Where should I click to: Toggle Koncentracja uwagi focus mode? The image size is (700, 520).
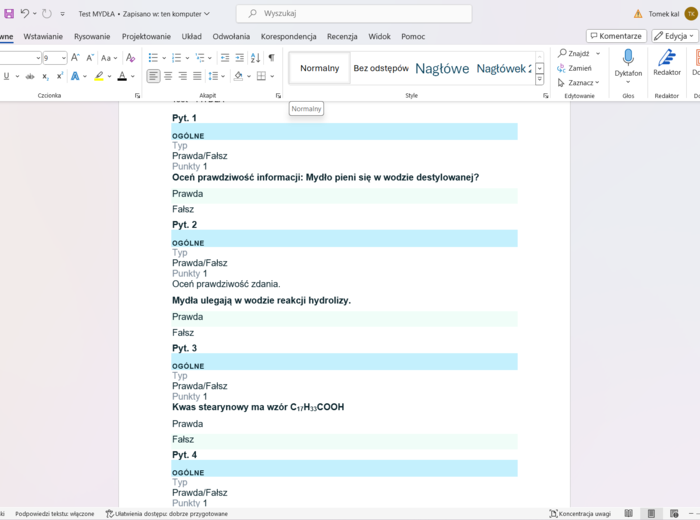click(580, 514)
